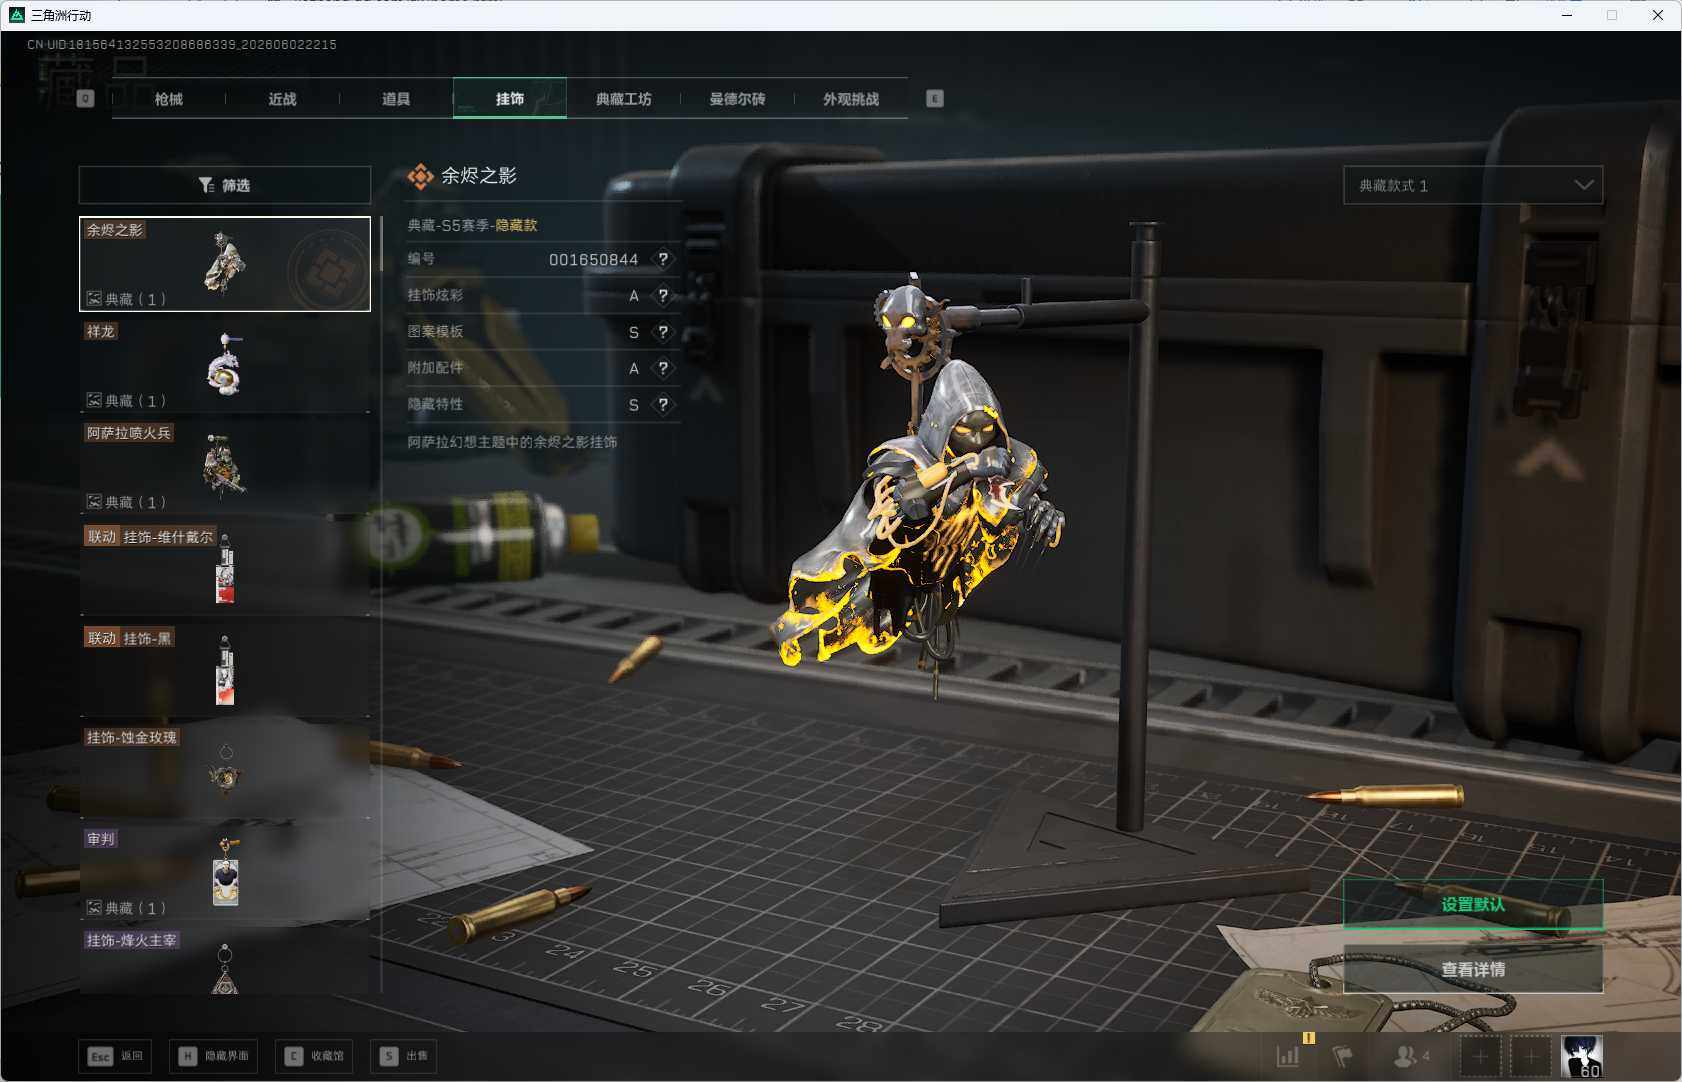Switch to the 外观挑战 tab
The height and width of the screenshot is (1082, 1682).
pyautogui.click(x=851, y=99)
